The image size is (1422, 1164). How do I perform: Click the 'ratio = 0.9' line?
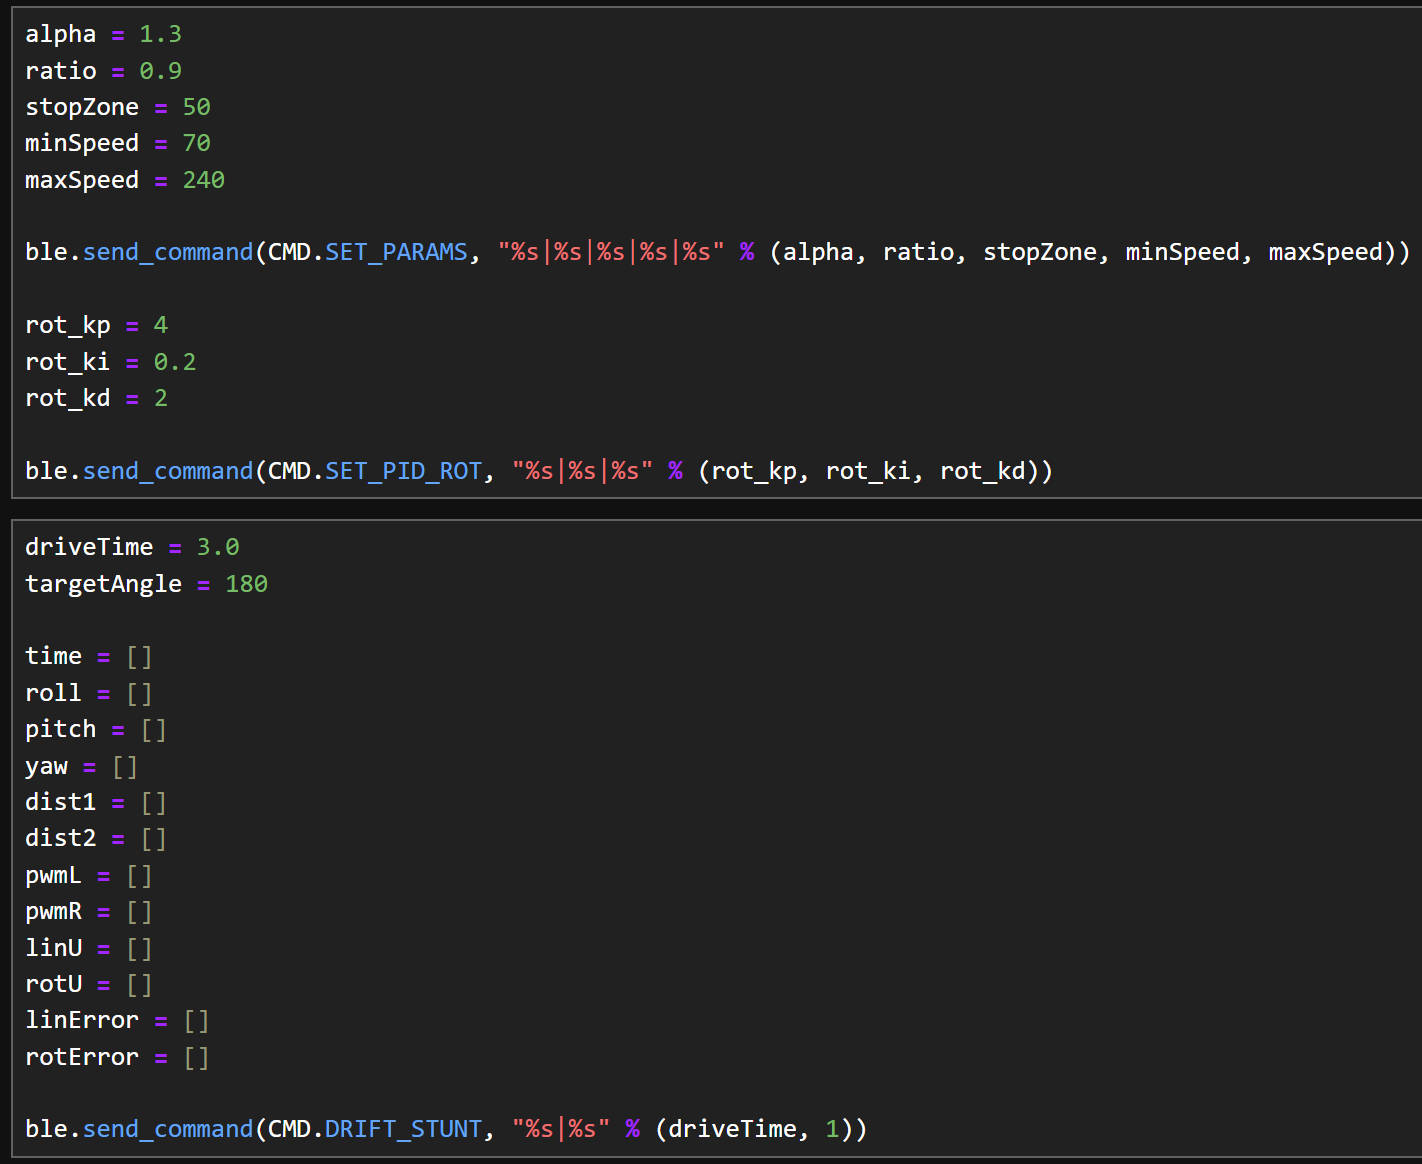(x=103, y=71)
